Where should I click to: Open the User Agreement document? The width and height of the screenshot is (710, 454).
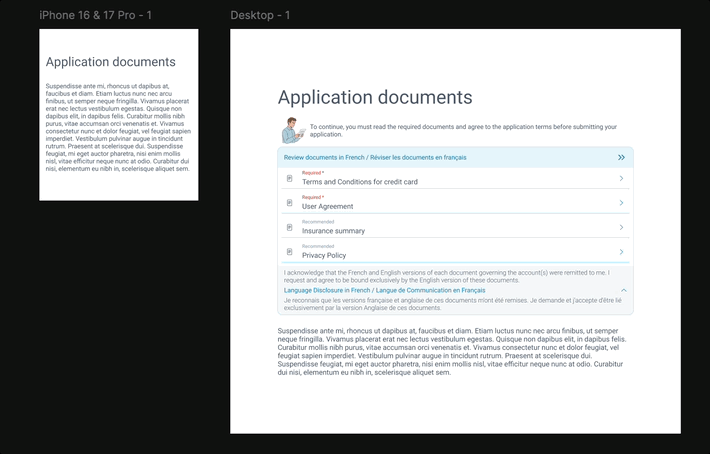[327, 206]
